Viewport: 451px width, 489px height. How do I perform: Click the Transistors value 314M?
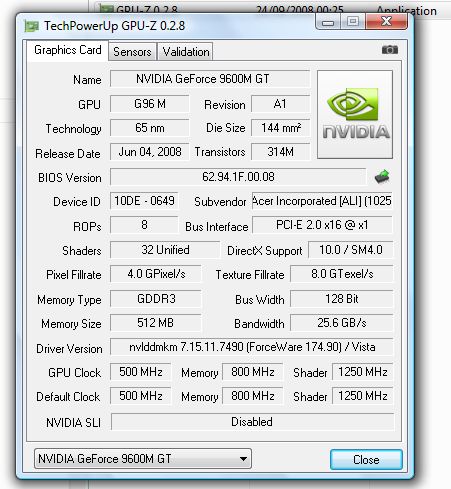pyautogui.click(x=280, y=152)
